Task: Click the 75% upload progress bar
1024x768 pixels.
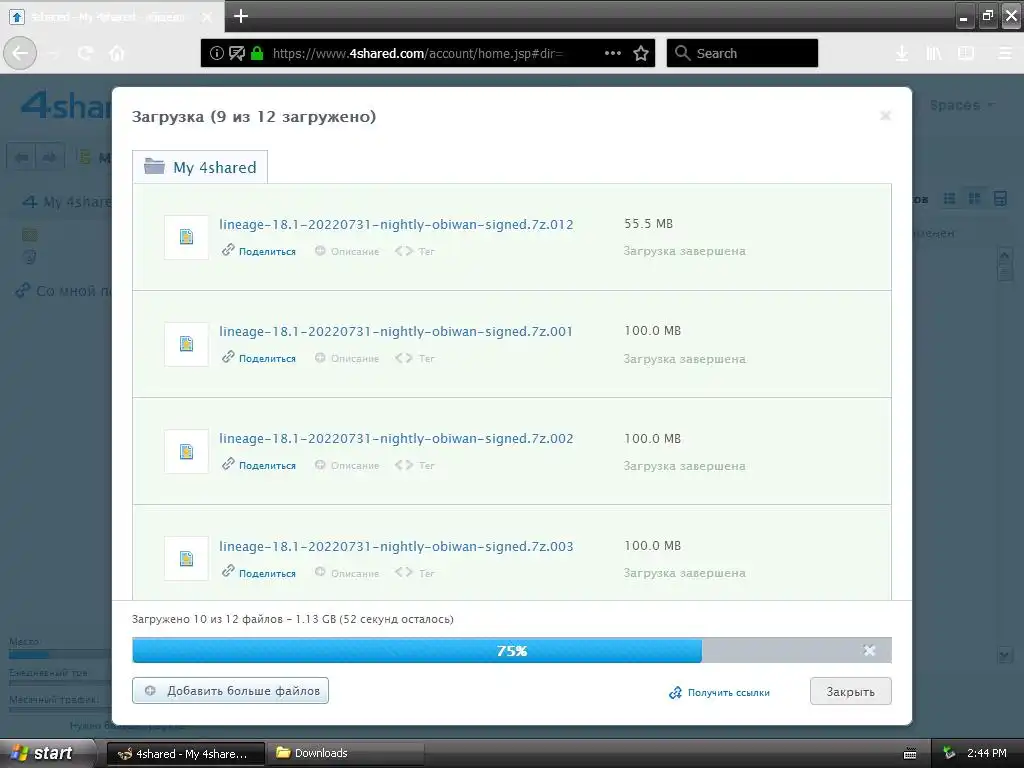Action: click(x=511, y=650)
